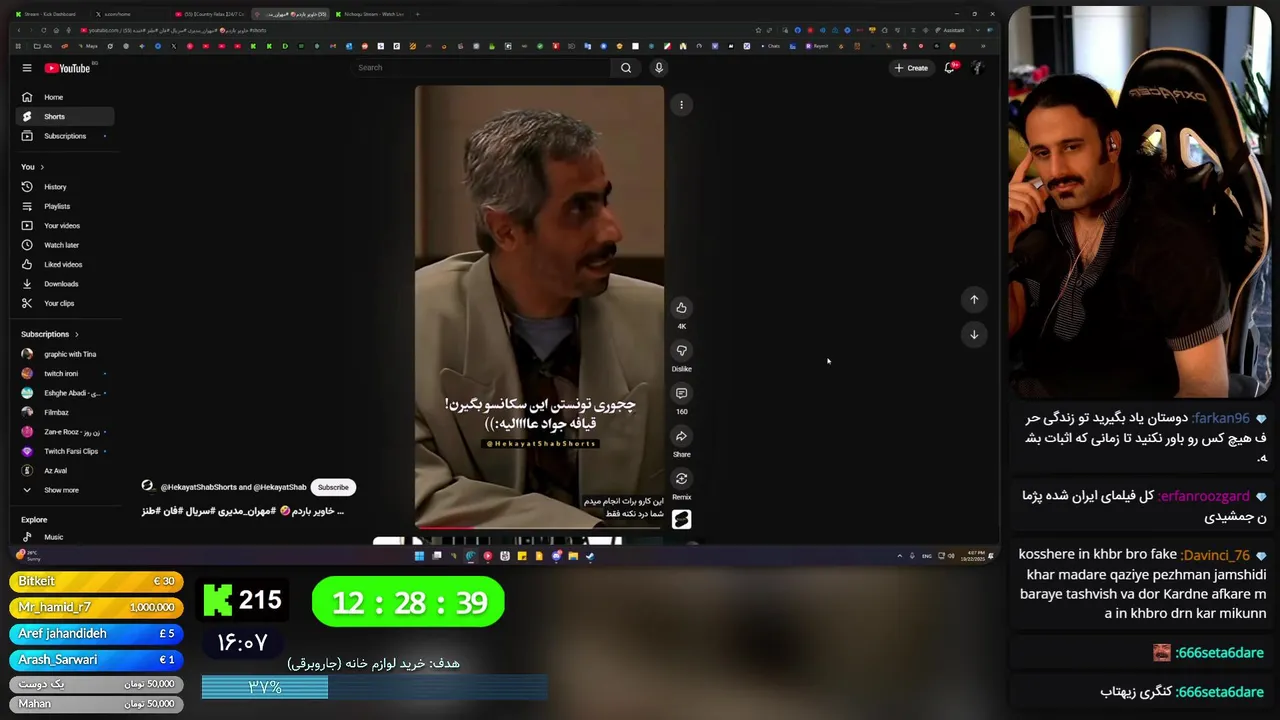
Task: Open Your clips in sidebar
Action: [65, 303]
